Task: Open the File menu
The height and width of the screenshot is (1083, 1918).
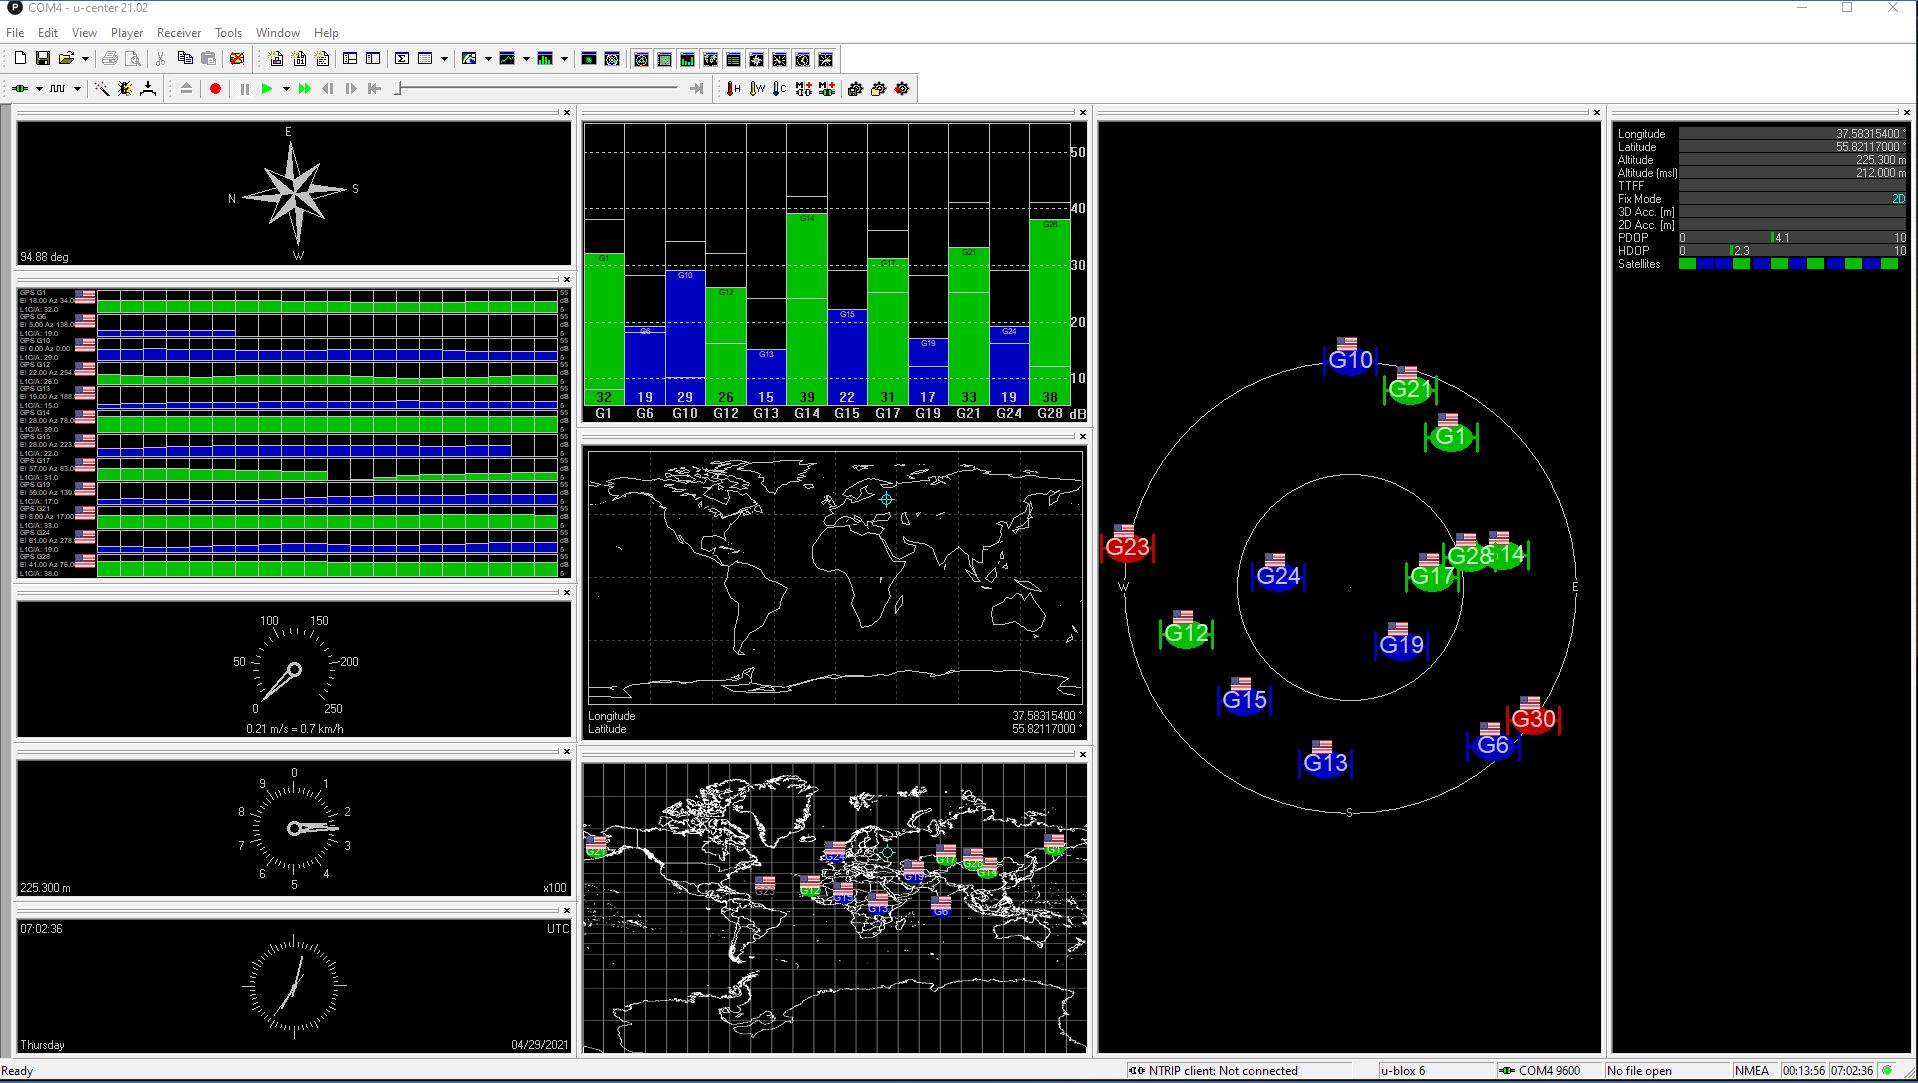Action: 15,33
